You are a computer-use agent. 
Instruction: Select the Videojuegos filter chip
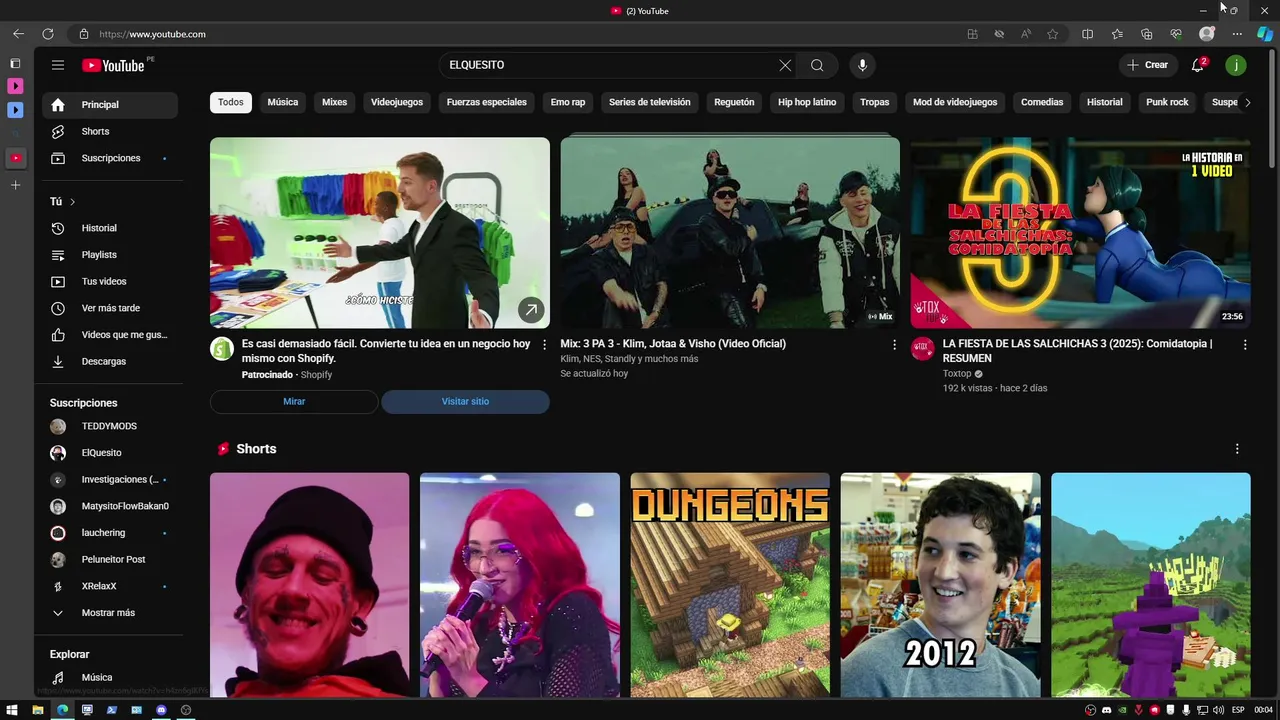397,102
